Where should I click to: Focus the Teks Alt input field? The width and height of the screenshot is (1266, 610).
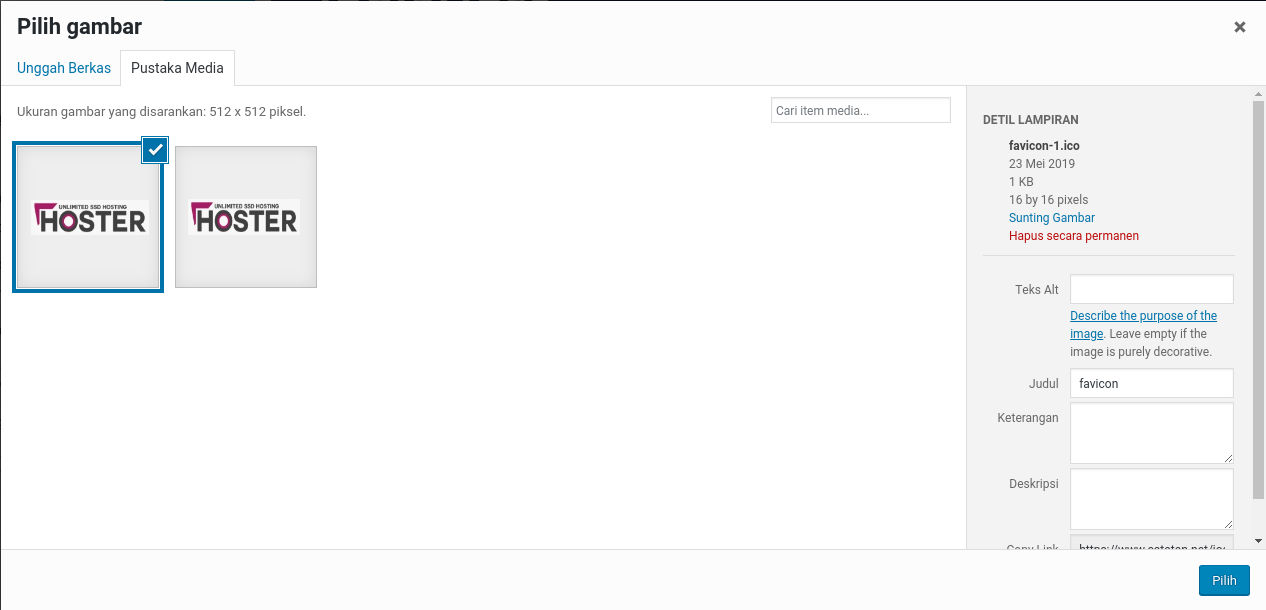click(x=1151, y=289)
